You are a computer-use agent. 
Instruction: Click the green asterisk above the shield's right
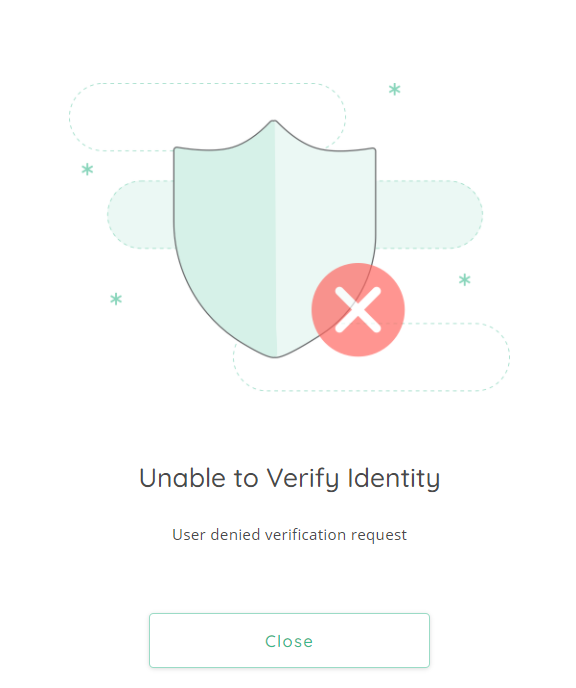pos(394,90)
